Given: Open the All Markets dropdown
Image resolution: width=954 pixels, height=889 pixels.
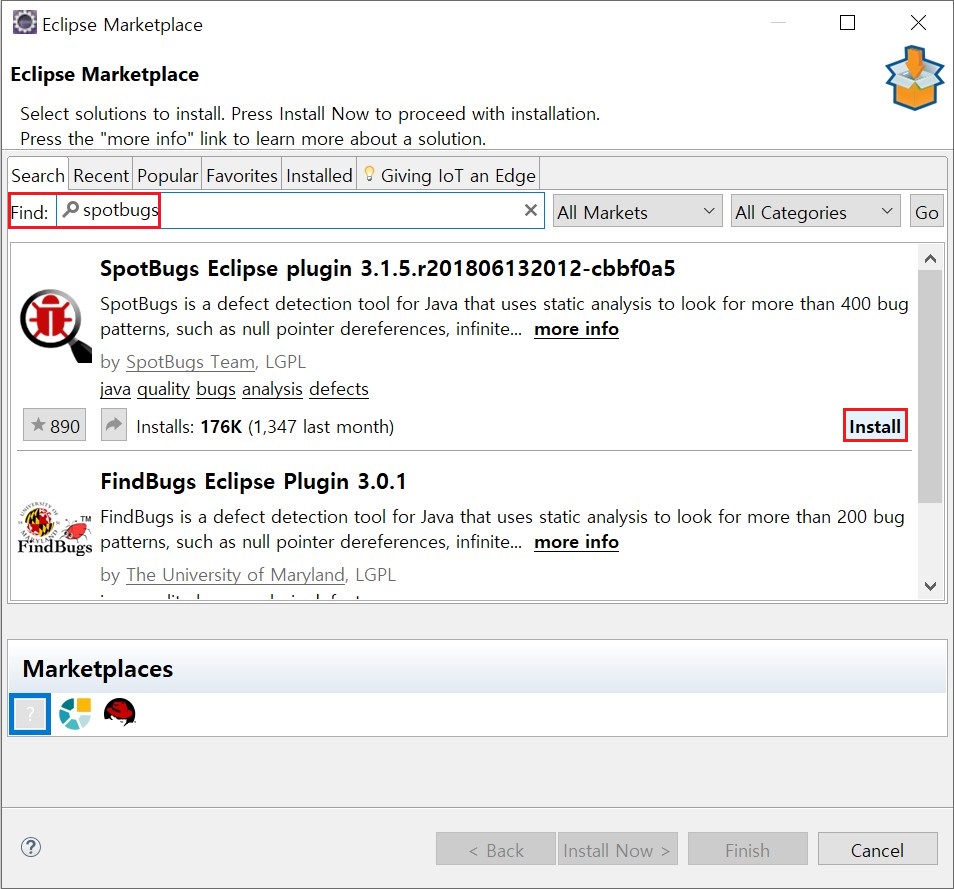Looking at the screenshot, I should pos(637,212).
